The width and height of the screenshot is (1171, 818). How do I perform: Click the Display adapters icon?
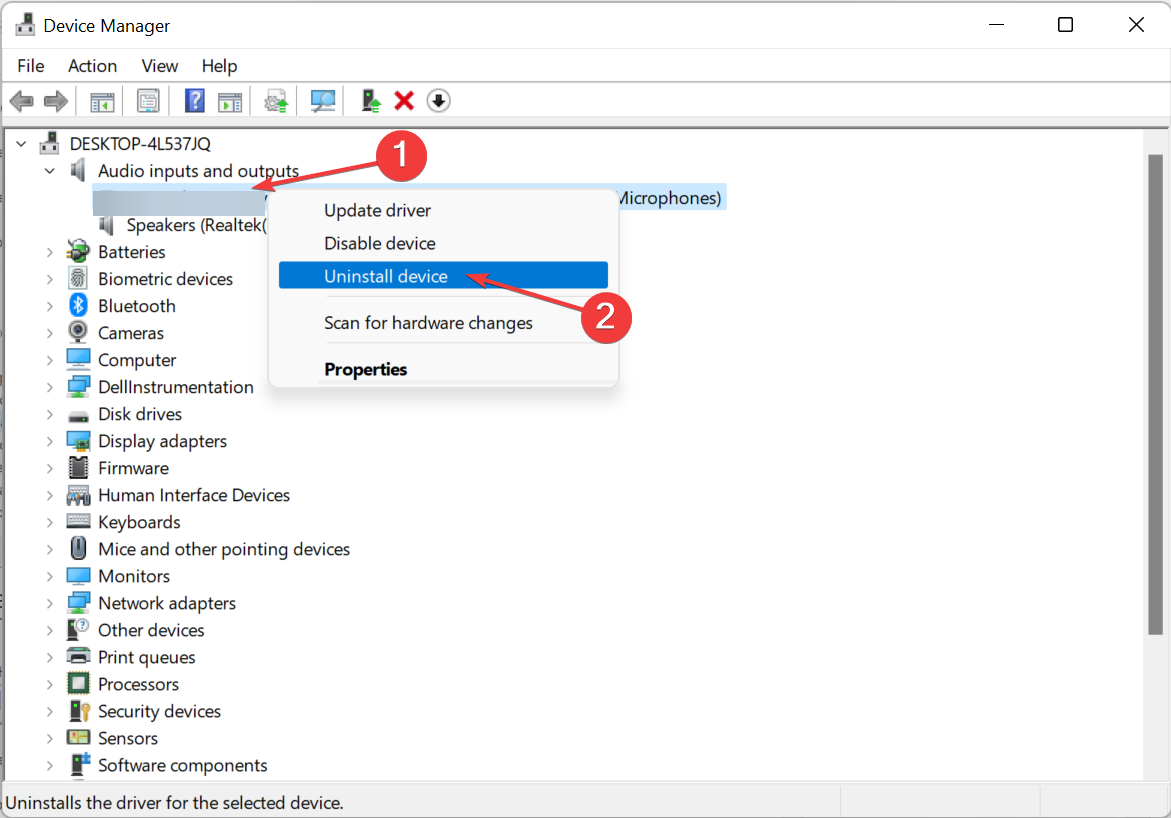[78, 441]
